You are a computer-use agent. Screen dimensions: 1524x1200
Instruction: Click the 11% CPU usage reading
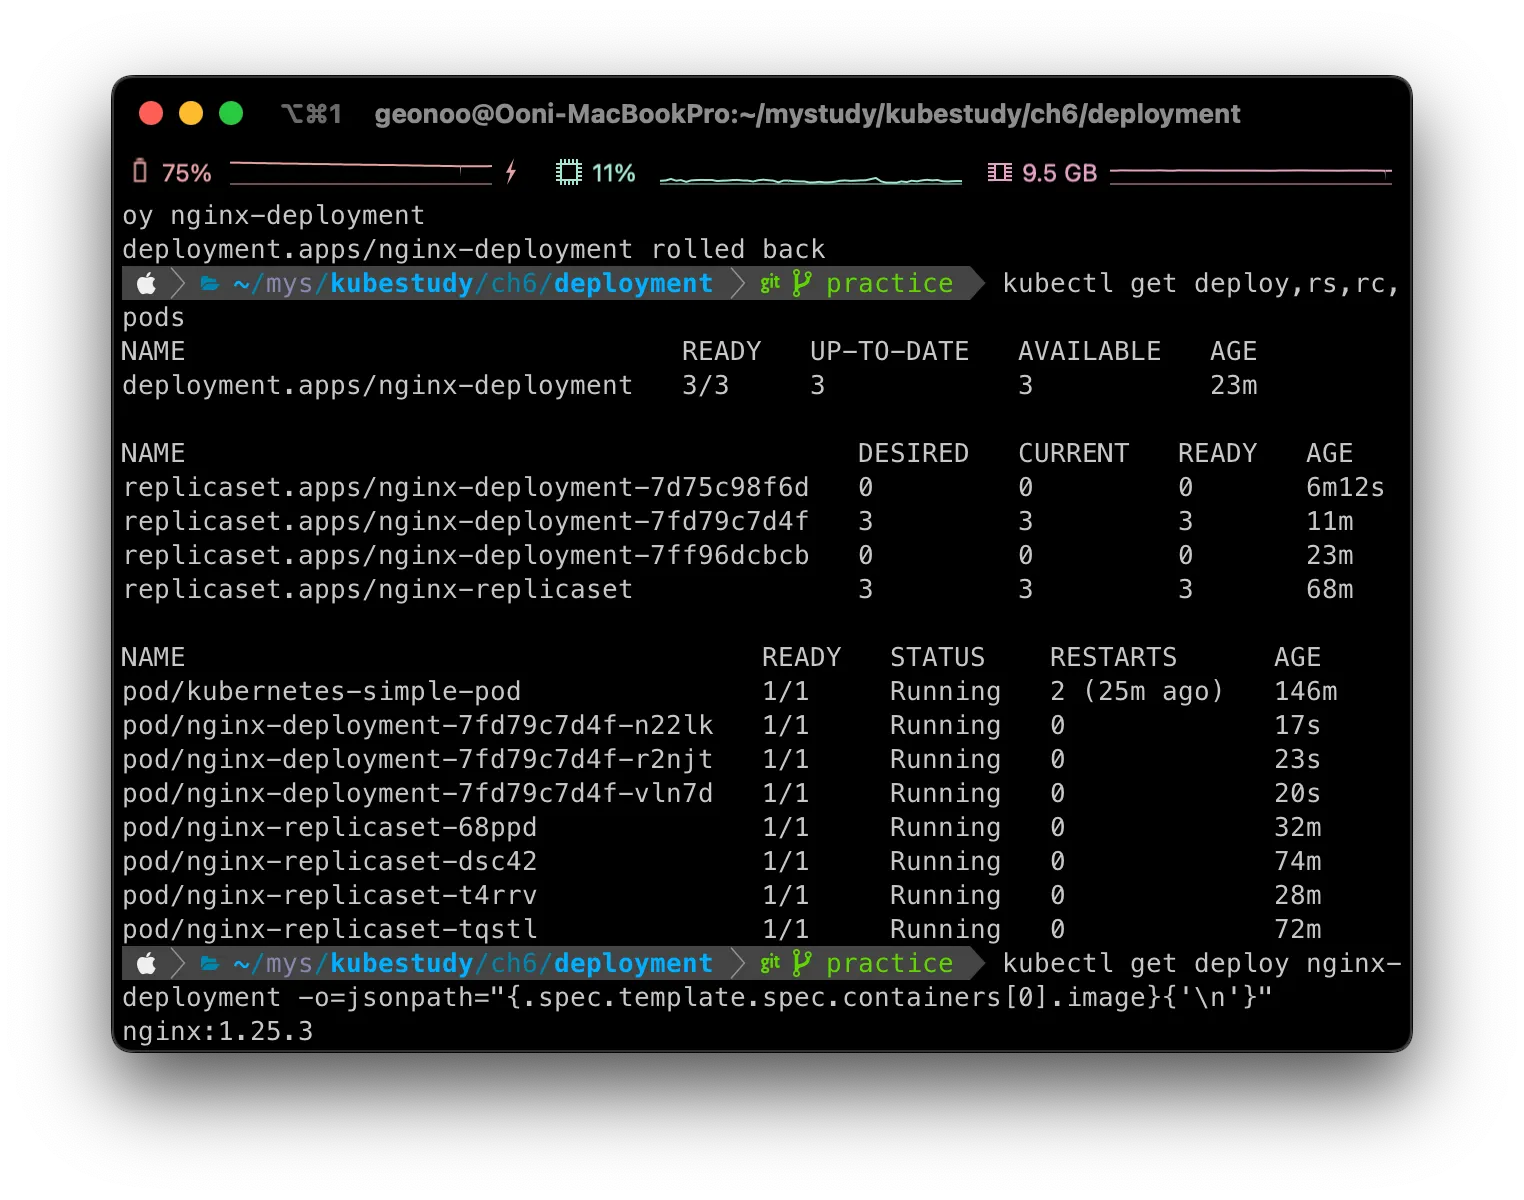coord(614,173)
